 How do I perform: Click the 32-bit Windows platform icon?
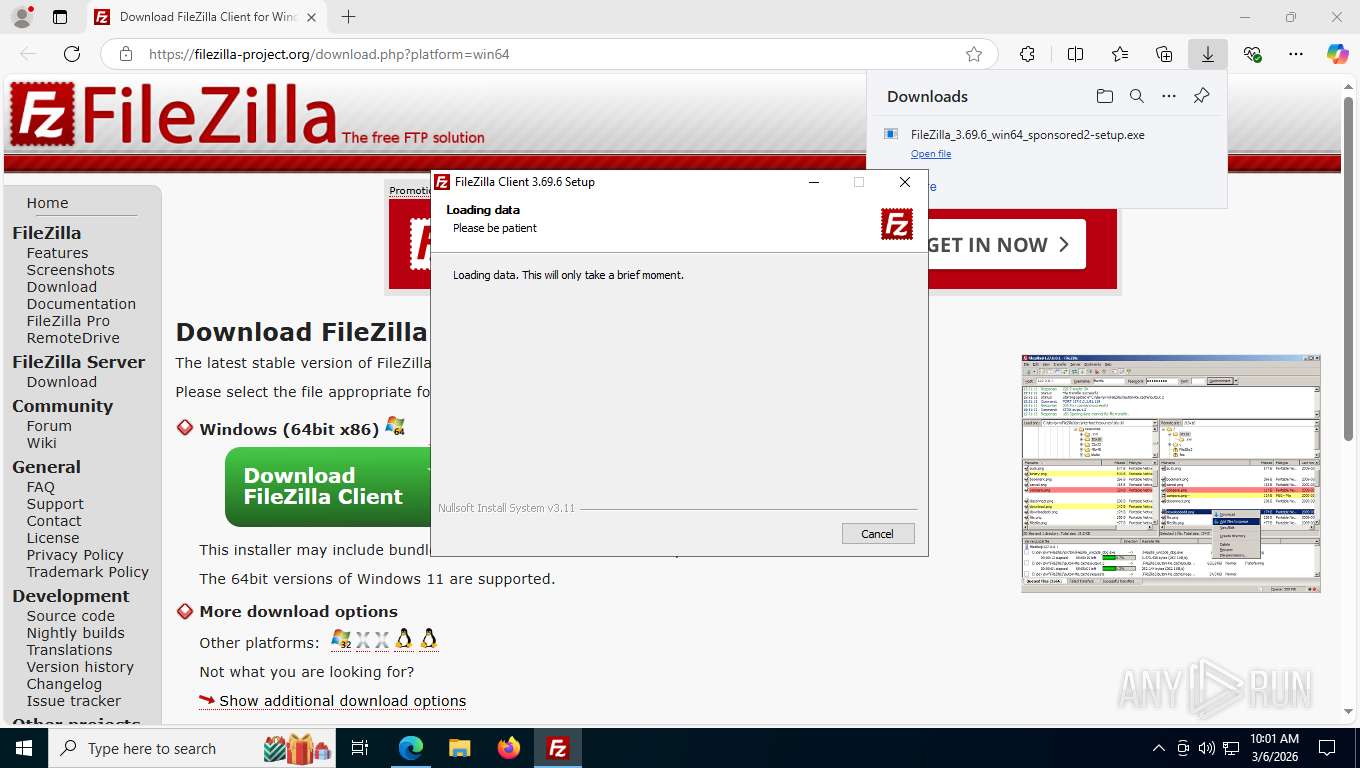point(341,640)
